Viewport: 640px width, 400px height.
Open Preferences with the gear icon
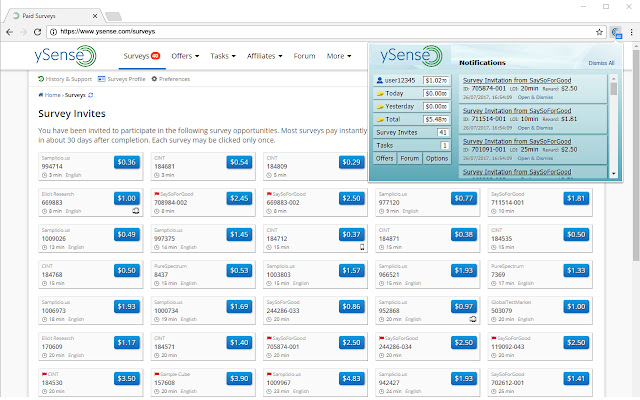[170, 78]
